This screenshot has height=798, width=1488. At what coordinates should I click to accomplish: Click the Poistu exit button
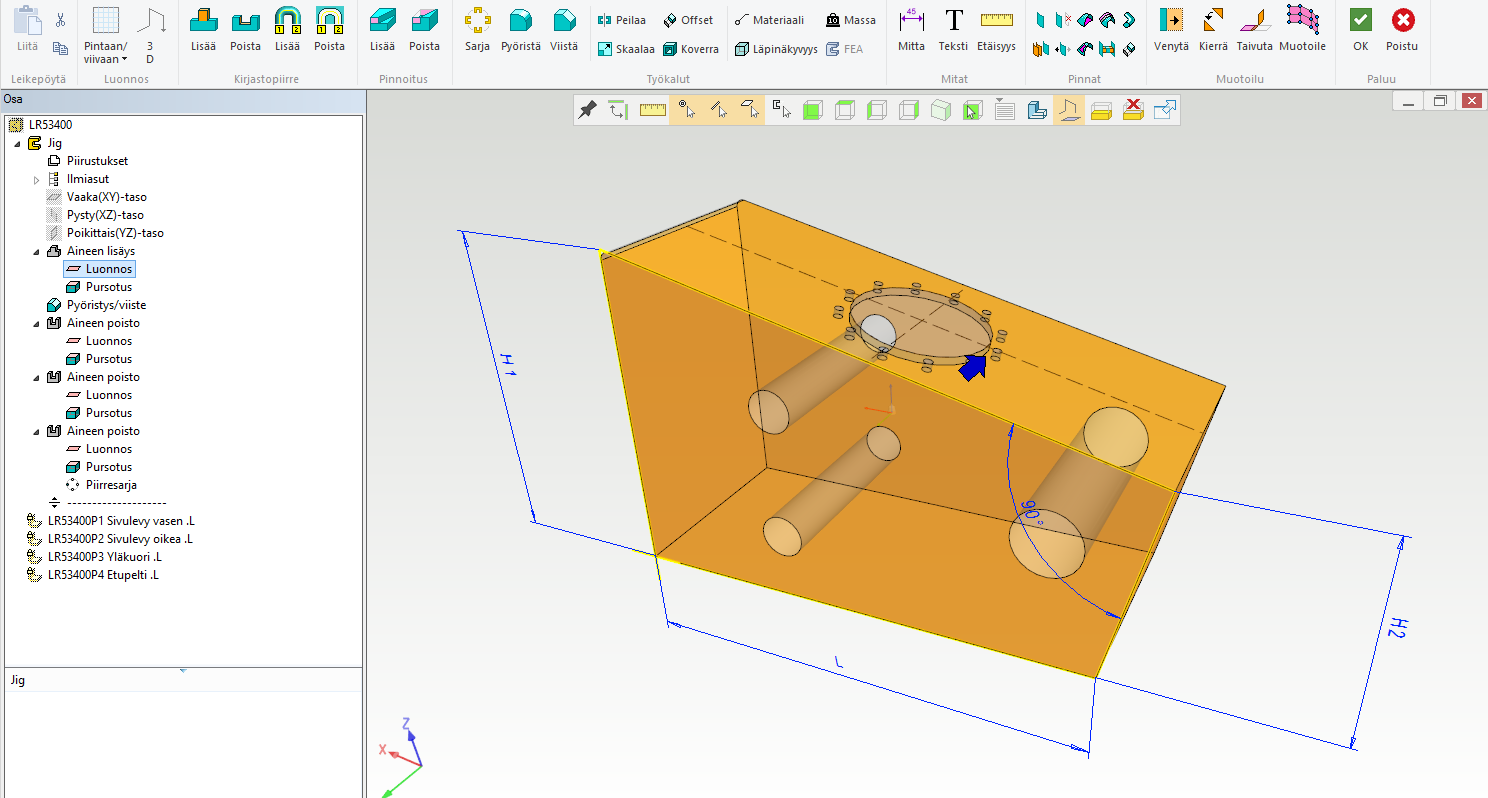tap(1402, 29)
